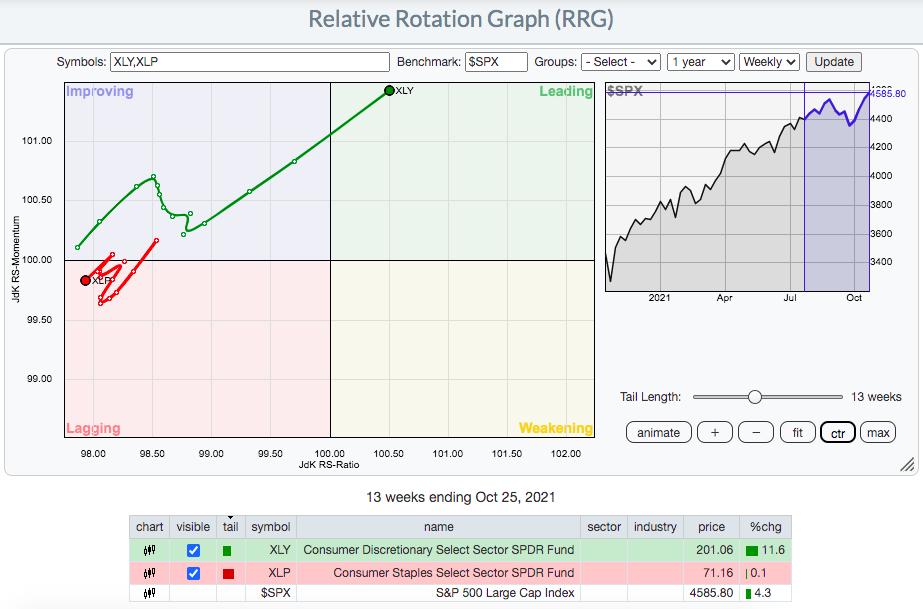
Task: Click the Tail Length slider handle
Action: coord(755,397)
